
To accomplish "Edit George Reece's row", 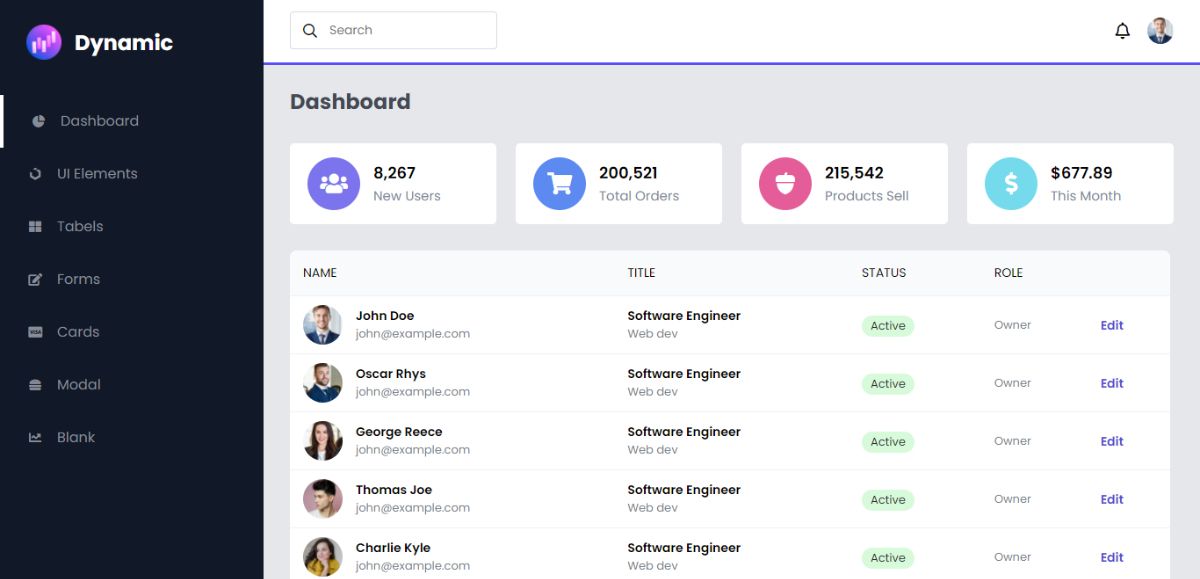I will (x=1112, y=441).
